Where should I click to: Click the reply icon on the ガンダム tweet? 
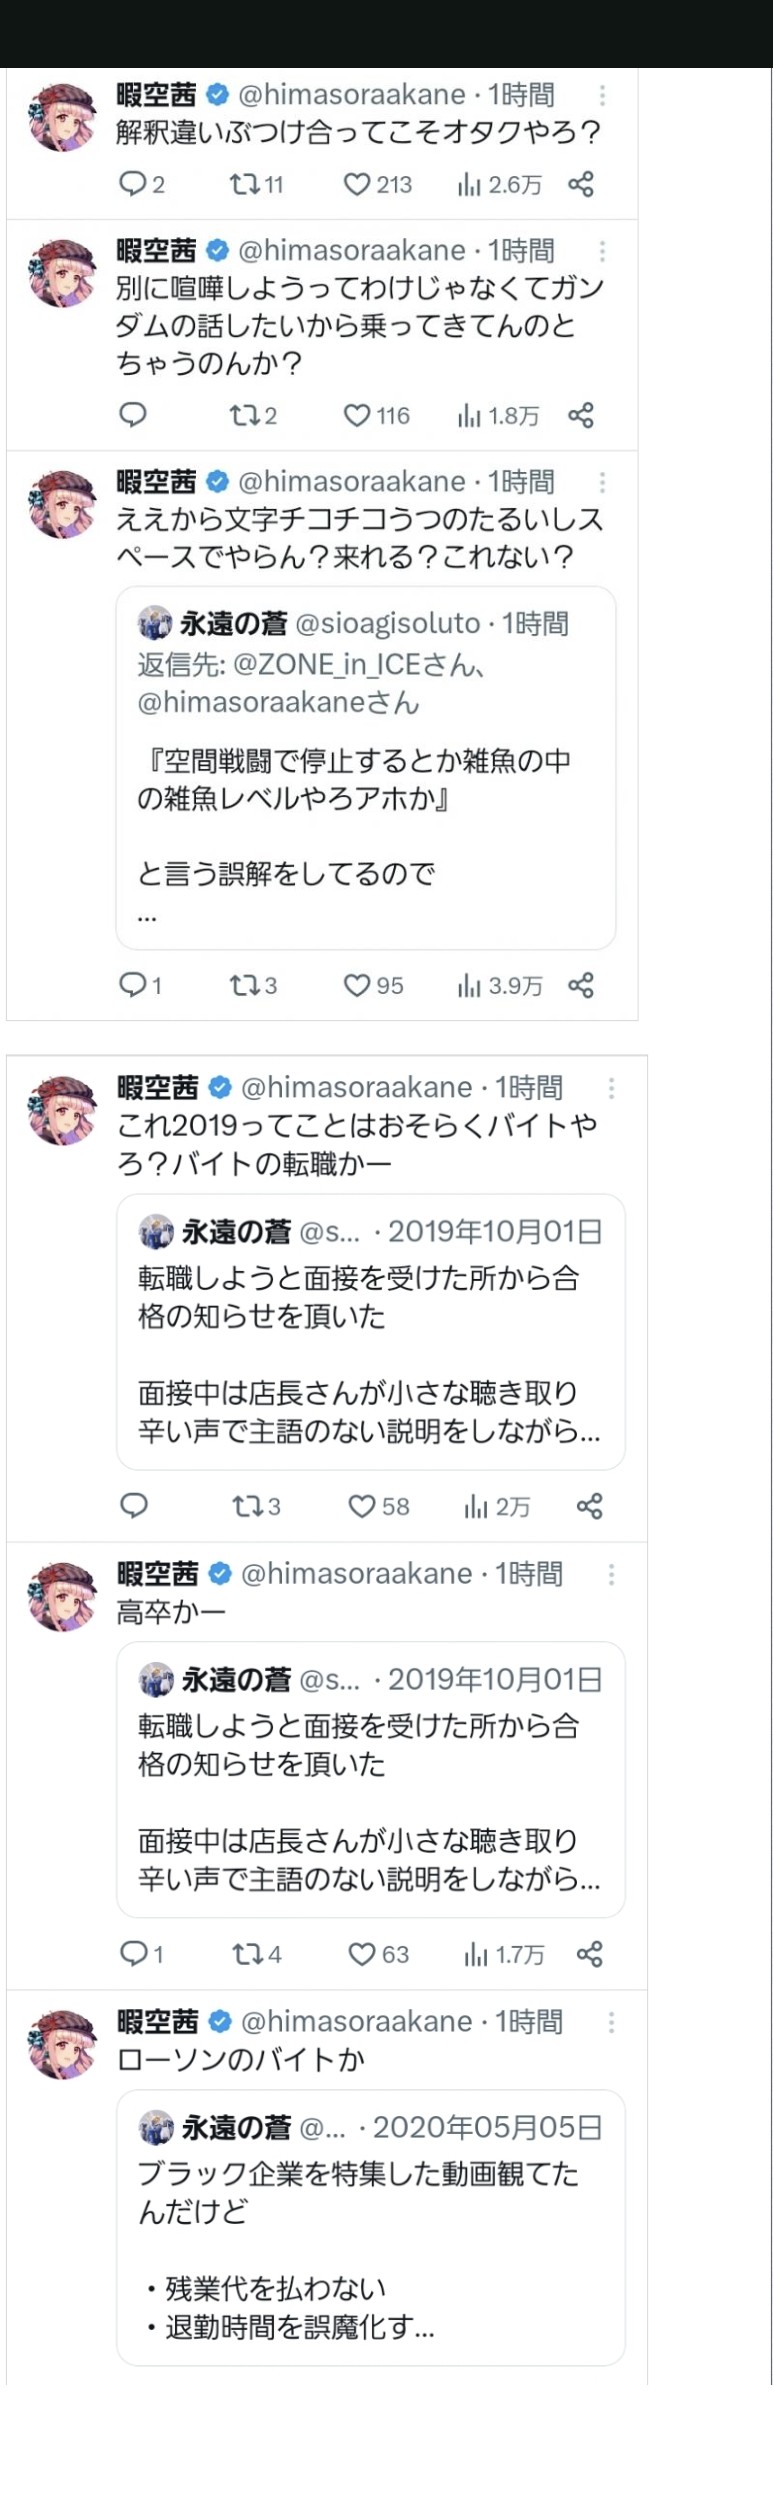tap(133, 415)
